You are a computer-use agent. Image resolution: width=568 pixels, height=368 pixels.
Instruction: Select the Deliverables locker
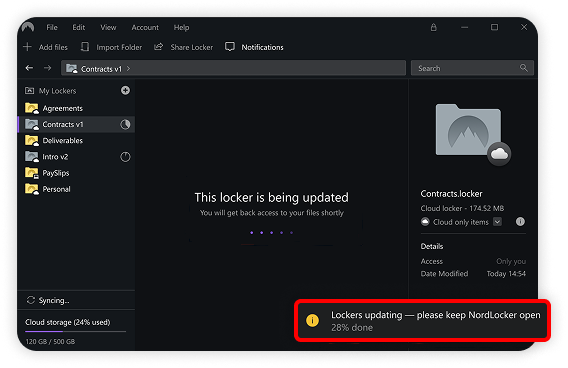76,141
